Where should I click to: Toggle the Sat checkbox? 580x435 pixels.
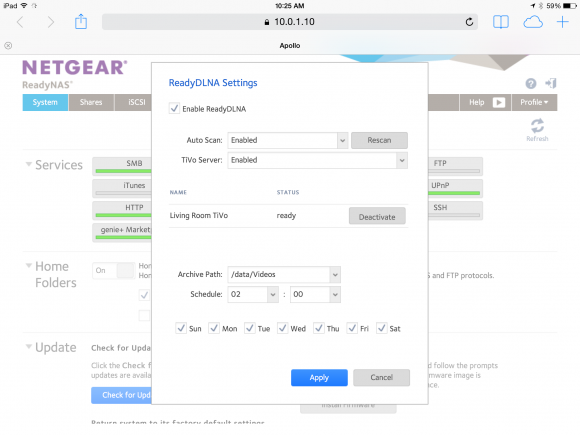pyautogui.click(x=381, y=328)
